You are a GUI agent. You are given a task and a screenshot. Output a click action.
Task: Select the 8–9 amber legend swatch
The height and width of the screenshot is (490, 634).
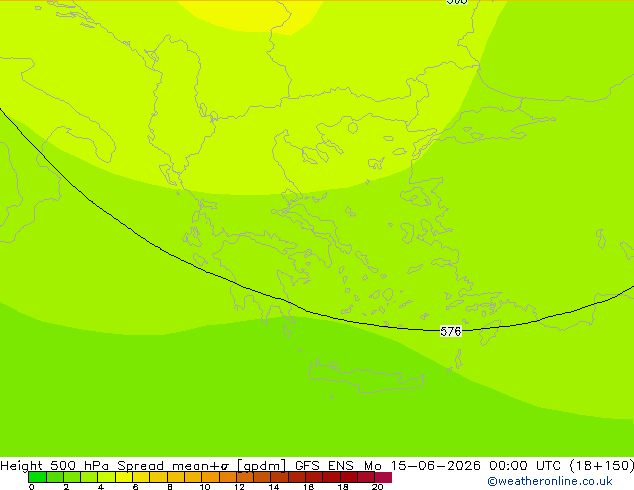(176, 477)
